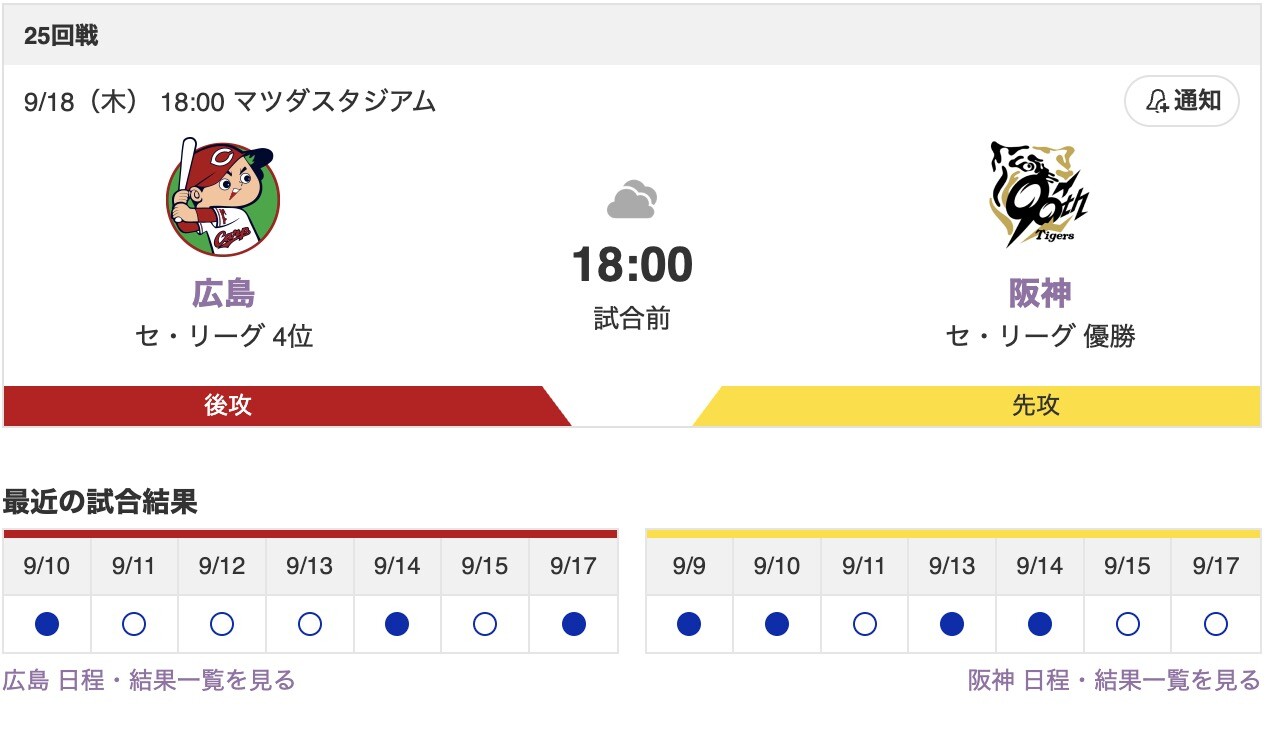Click the cloudy weather icon
The width and height of the screenshot is (1268, 738).
pos(632,200)
